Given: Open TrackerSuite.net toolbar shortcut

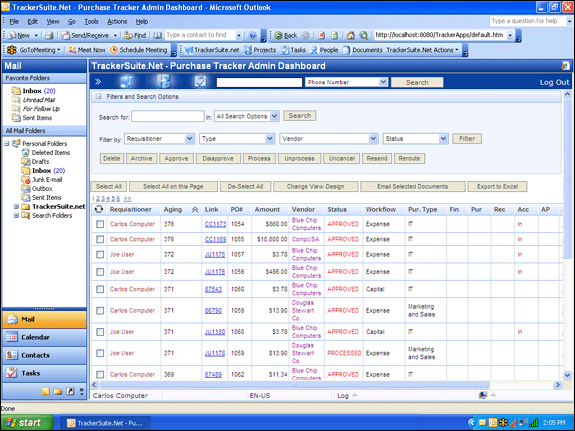Looking at the screenshot, I should click(x=212, y=50).
